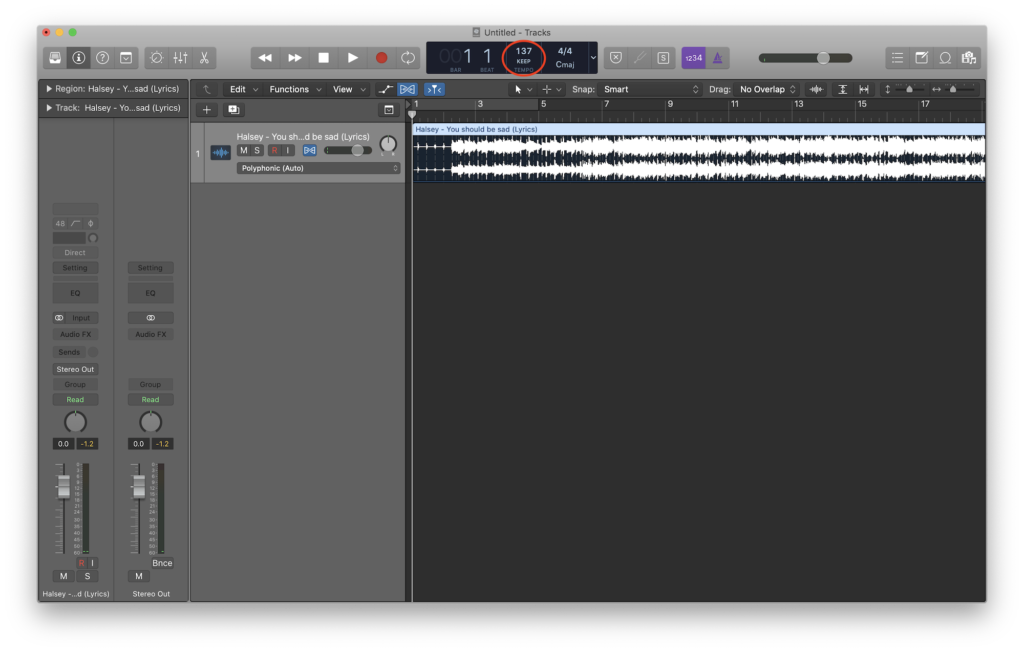1024x652 pixels.
Task: Toggle the purple Count-in 1234 button
Action: (694, 58)
